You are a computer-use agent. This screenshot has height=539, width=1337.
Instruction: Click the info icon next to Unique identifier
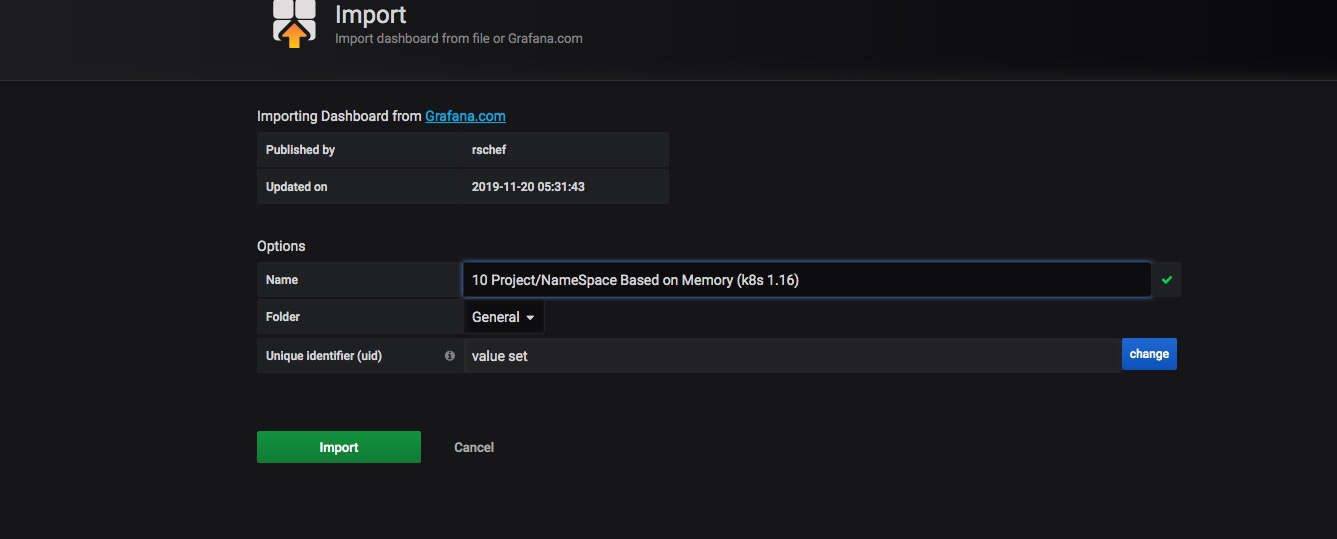(x=450, y=355)
